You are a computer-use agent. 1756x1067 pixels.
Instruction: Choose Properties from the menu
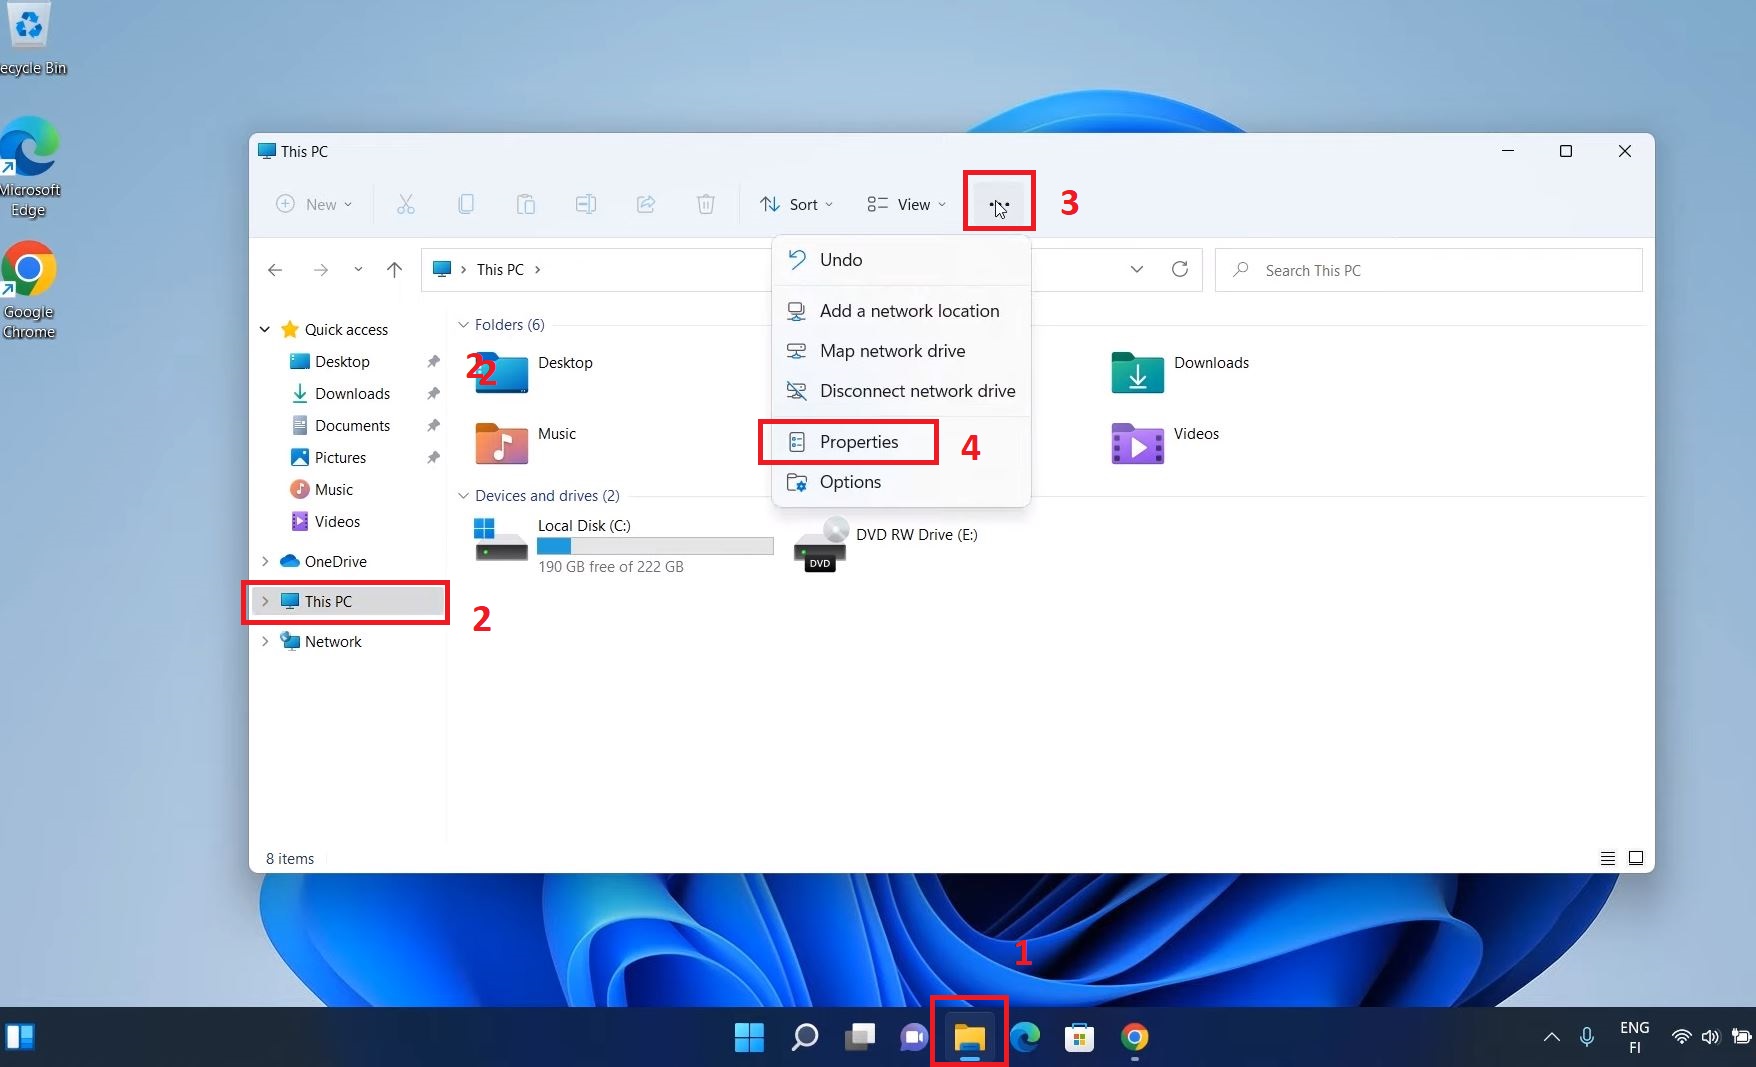point(858,442)
